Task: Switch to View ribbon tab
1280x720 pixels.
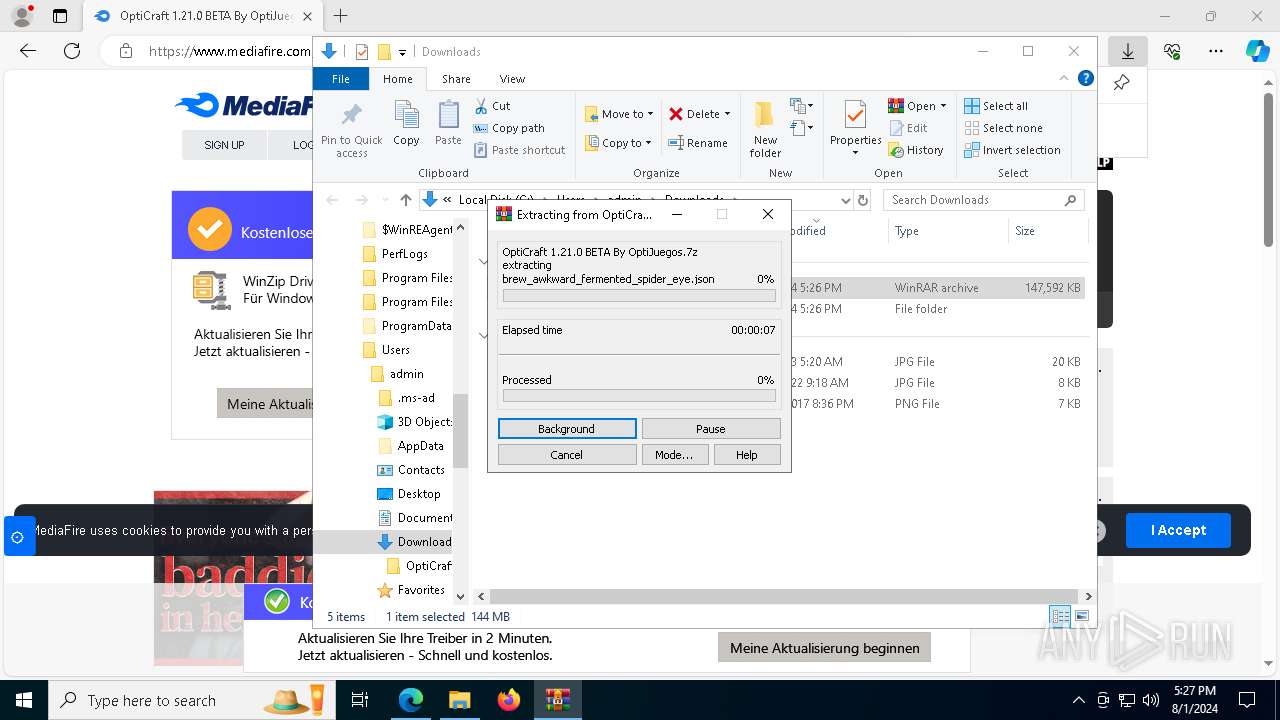Action: point(512,79)
